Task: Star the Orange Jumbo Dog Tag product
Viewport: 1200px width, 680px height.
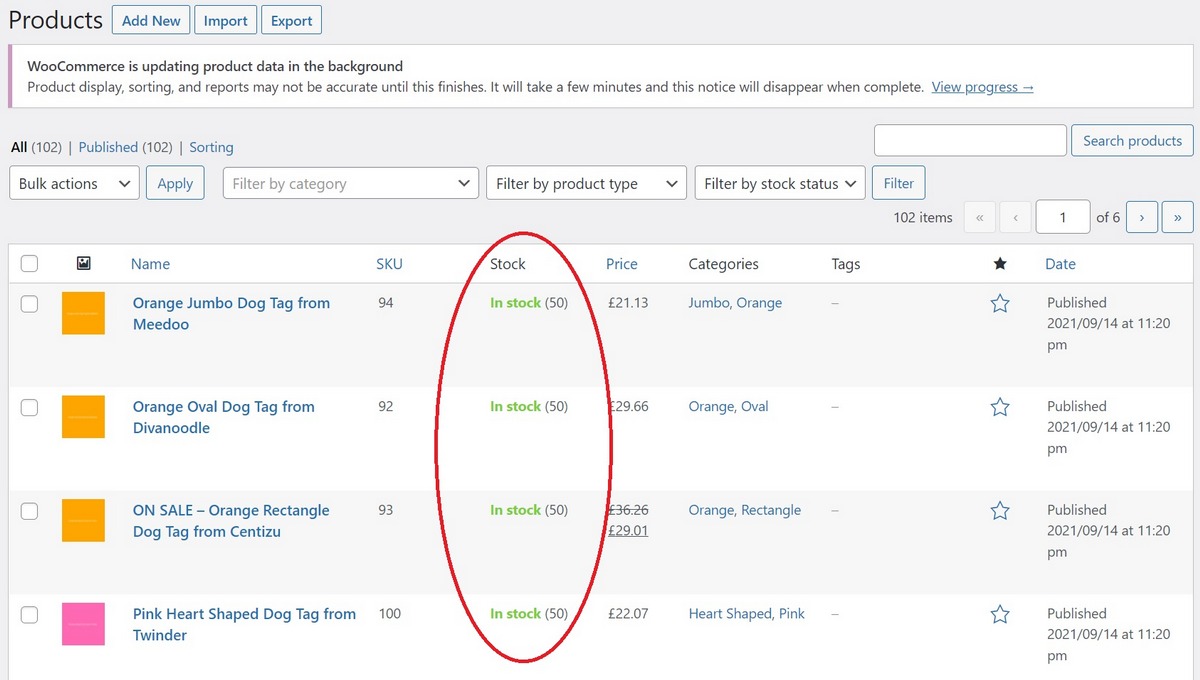Action: [x=1000, y=303]
